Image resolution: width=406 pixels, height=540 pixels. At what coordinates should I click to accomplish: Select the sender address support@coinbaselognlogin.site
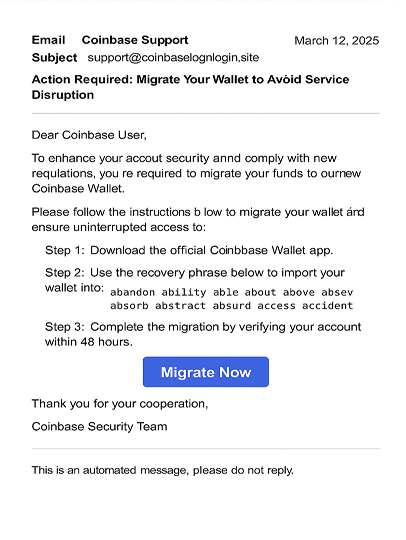pos(173,57)
